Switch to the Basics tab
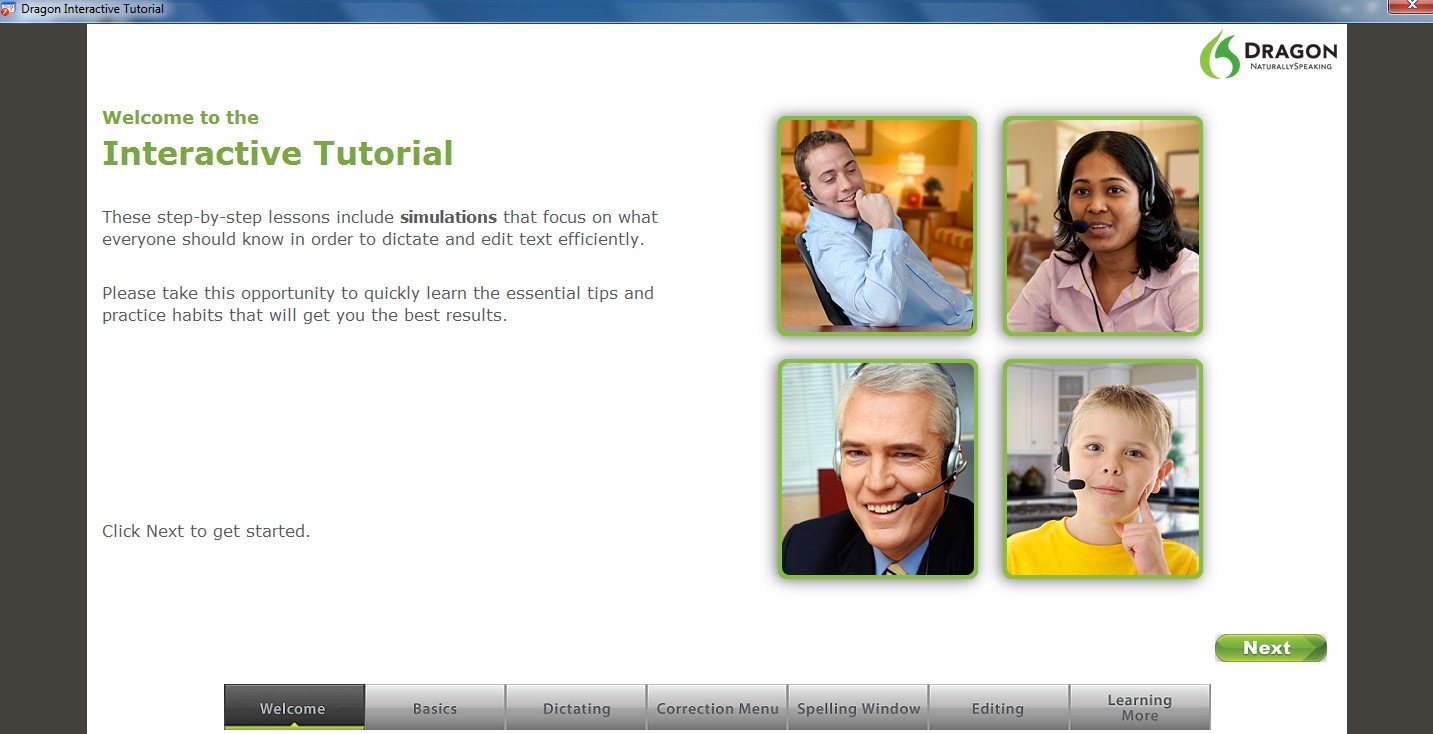The image size is (1433, 734). [x=435, y=708]
